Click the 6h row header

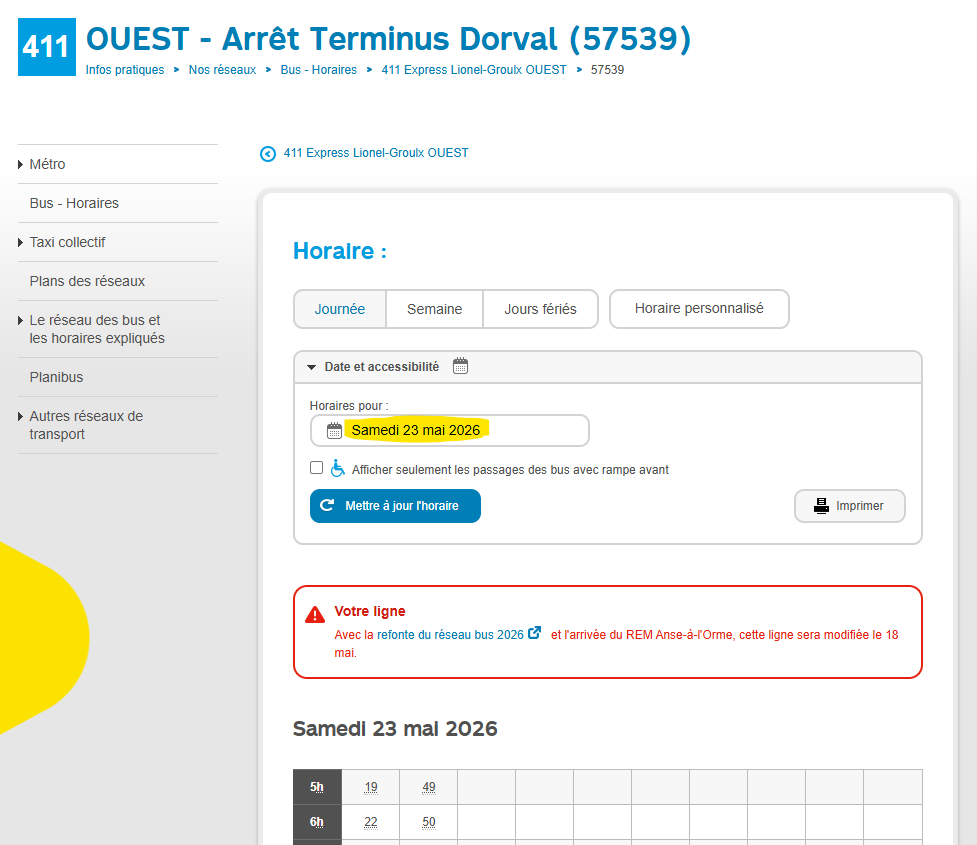317,822
